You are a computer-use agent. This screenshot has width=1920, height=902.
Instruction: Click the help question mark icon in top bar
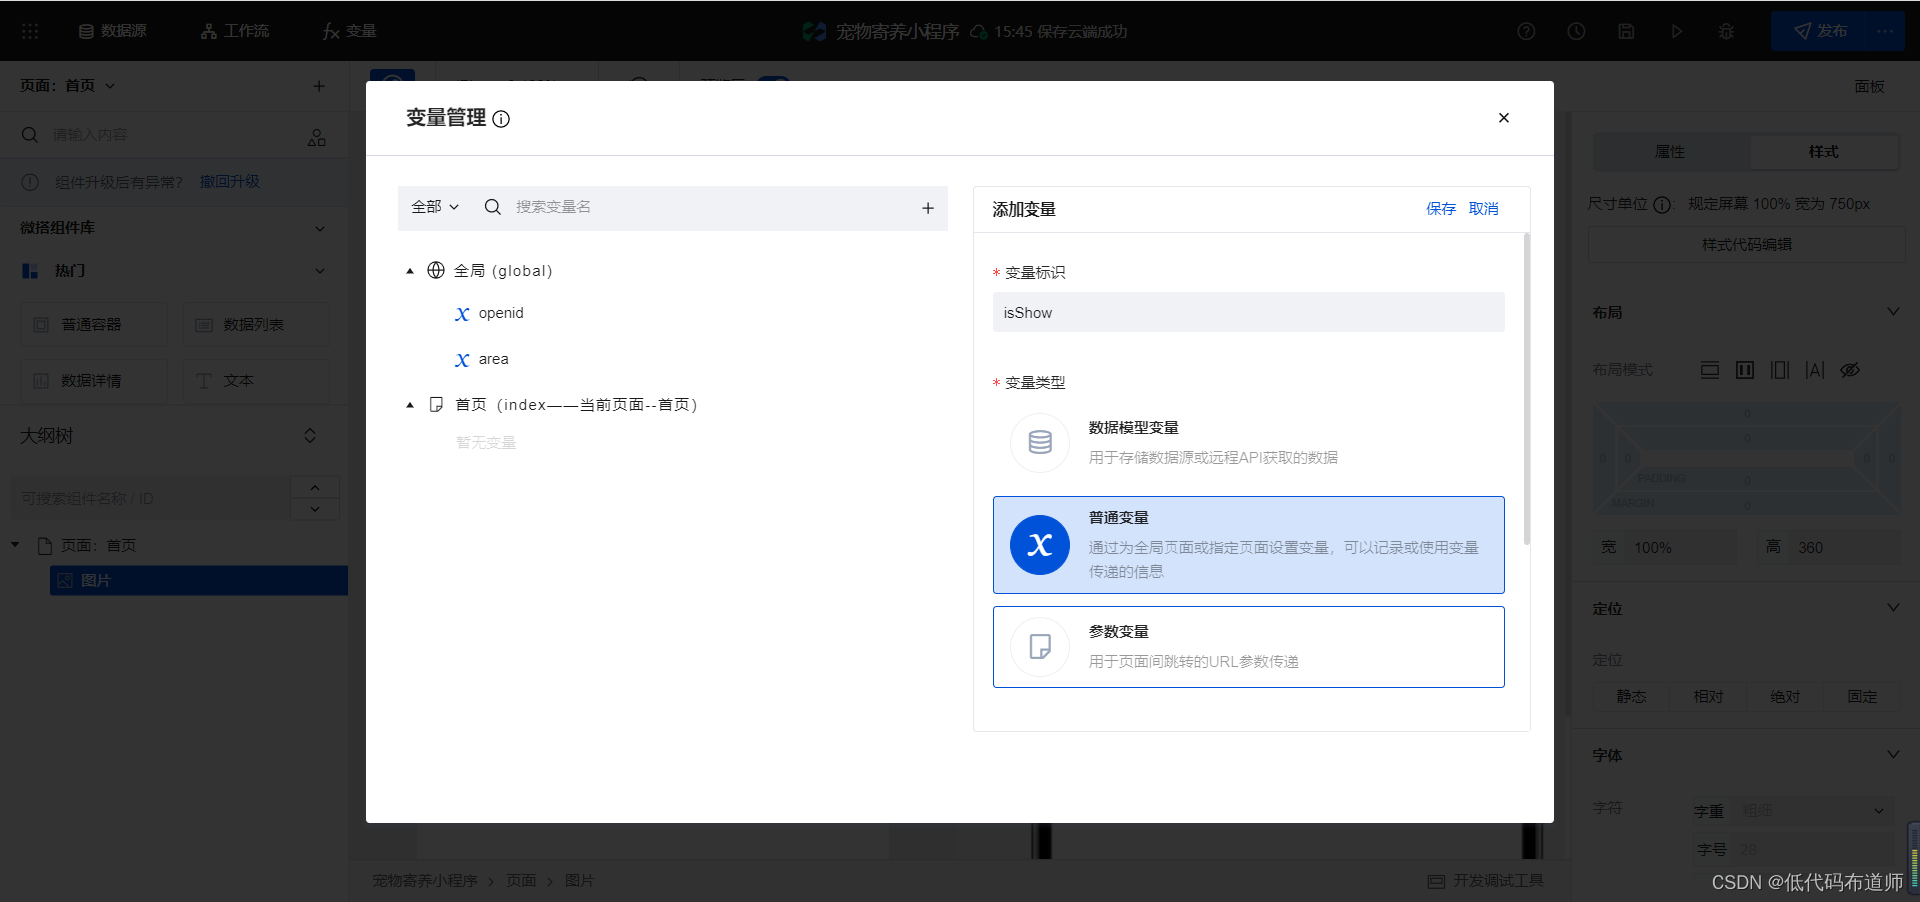(1526, 31)
